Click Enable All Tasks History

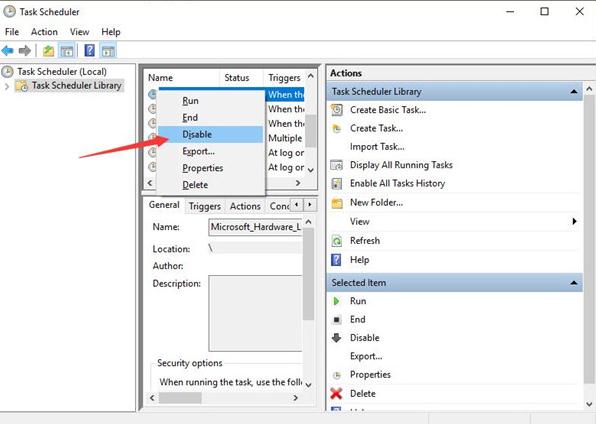tap(397, 183)
